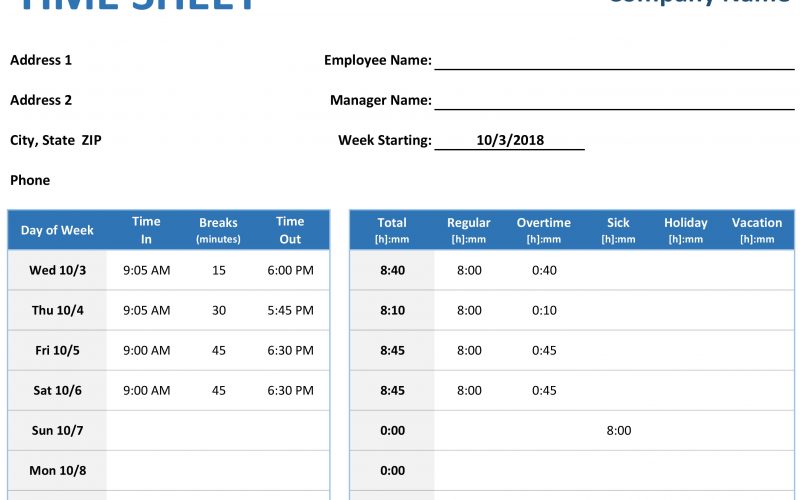Select the City, State ZIP label

[56, 140]
